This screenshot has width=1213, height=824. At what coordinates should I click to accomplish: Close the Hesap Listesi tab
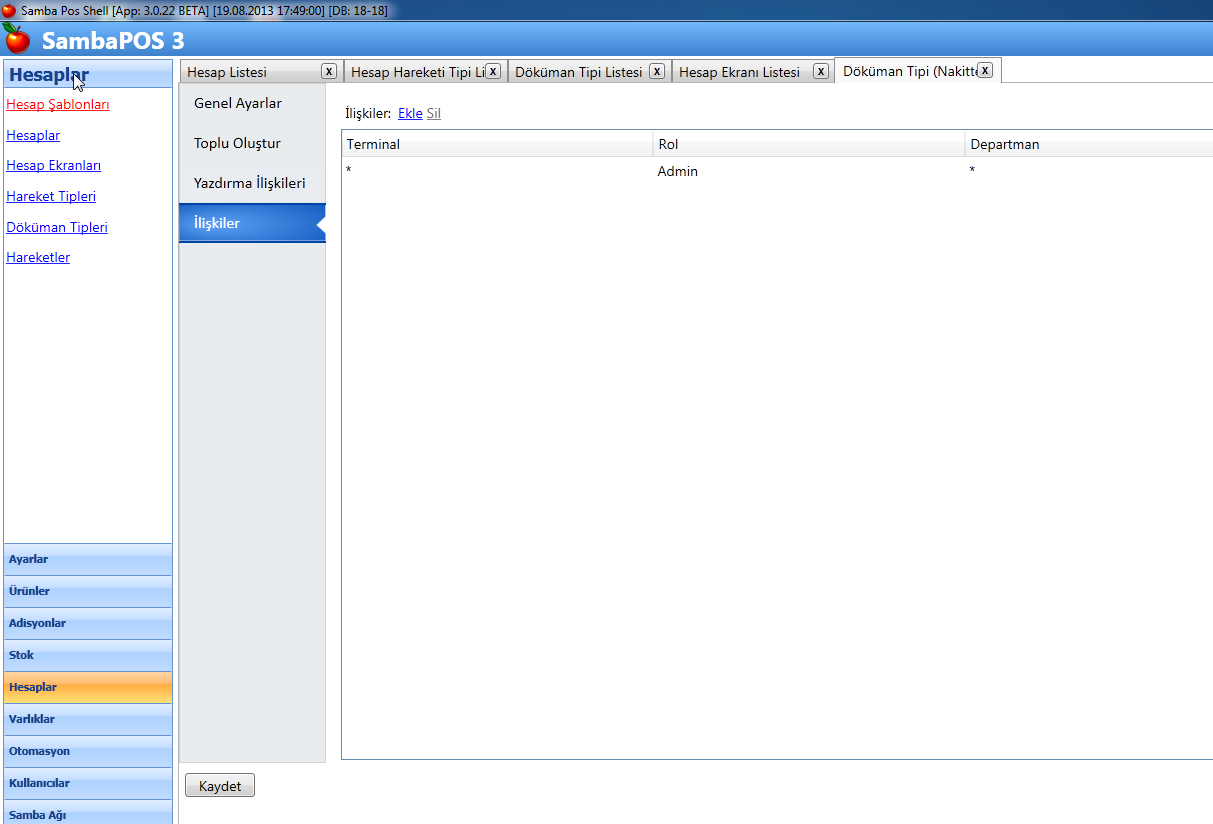click(x=328, y=71)
